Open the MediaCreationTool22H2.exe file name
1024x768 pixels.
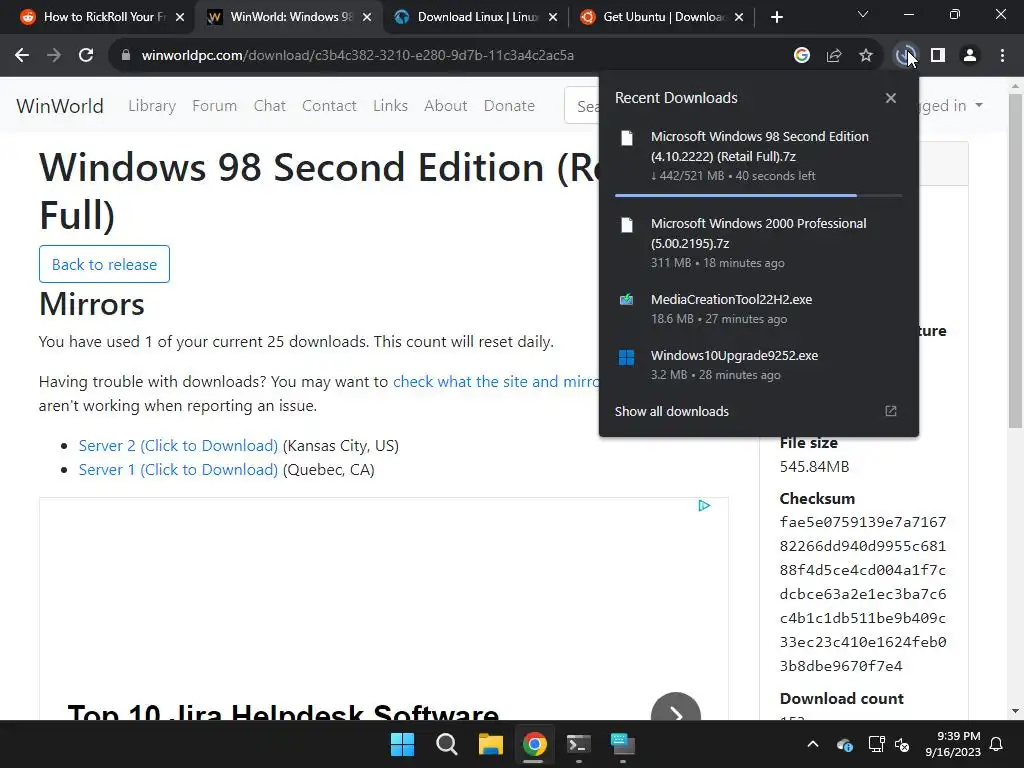coord(731,300)
